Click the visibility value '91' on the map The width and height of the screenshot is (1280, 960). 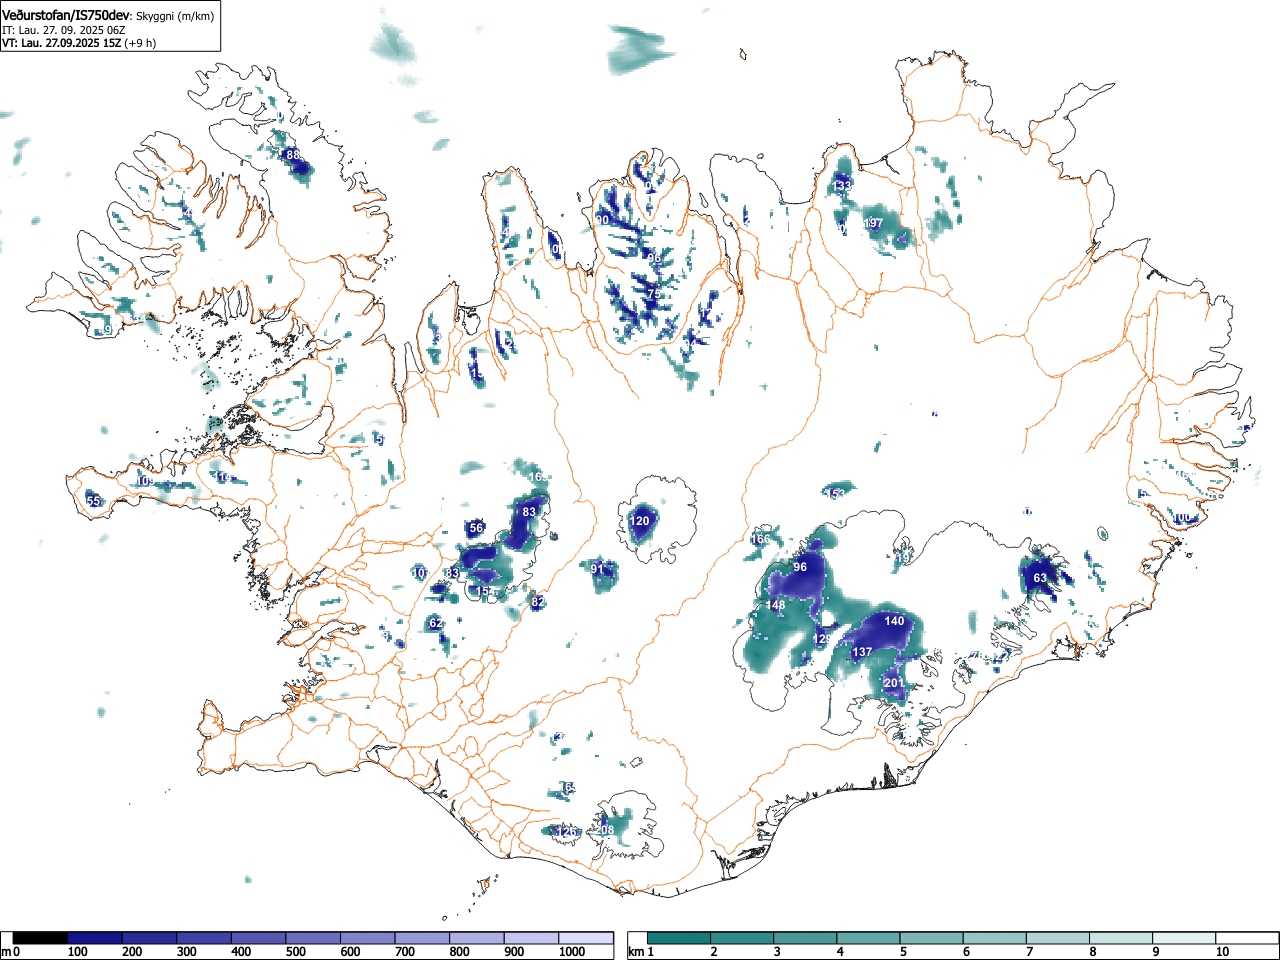coord(598,569)
